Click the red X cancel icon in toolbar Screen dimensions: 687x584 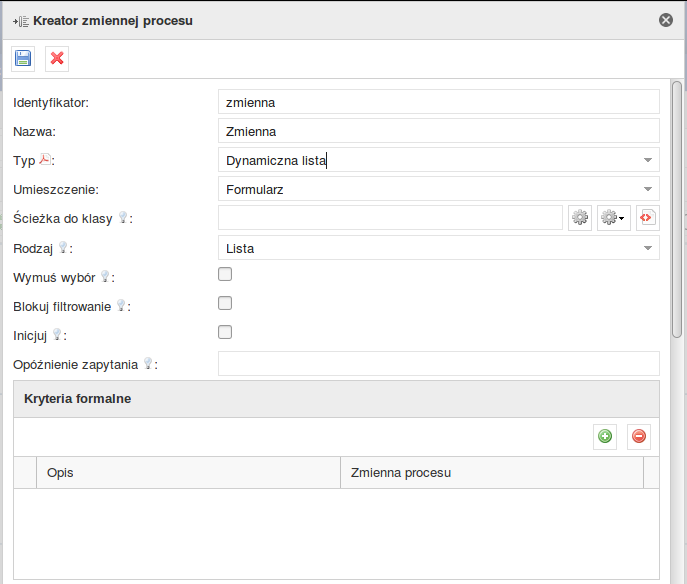(57, 58)
